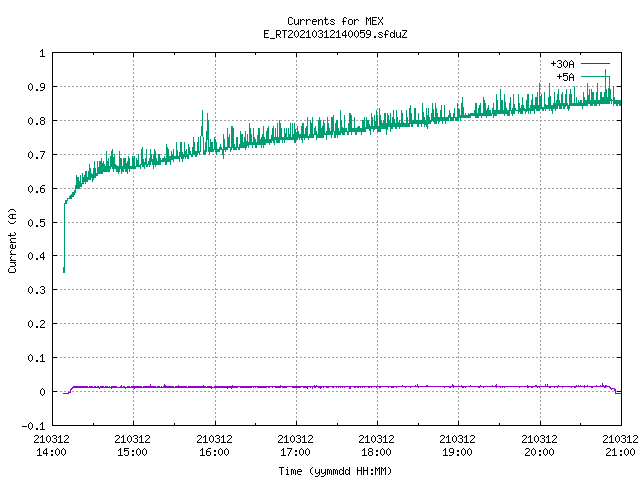This screenshot has height=480, width=640.
Task: Click the purple +30A trace near 17:00
Action: (296, 387)
